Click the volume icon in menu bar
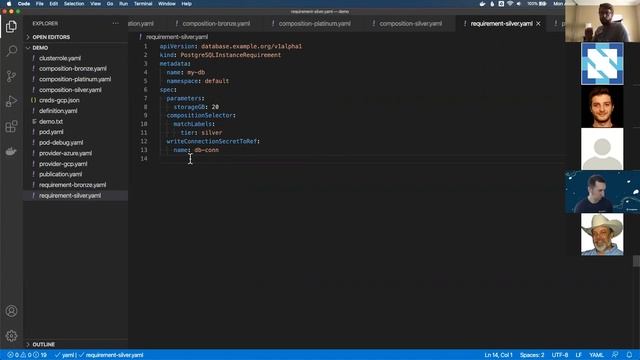Image resolution: width=640 pixels, height=360 pixels. 519,4
